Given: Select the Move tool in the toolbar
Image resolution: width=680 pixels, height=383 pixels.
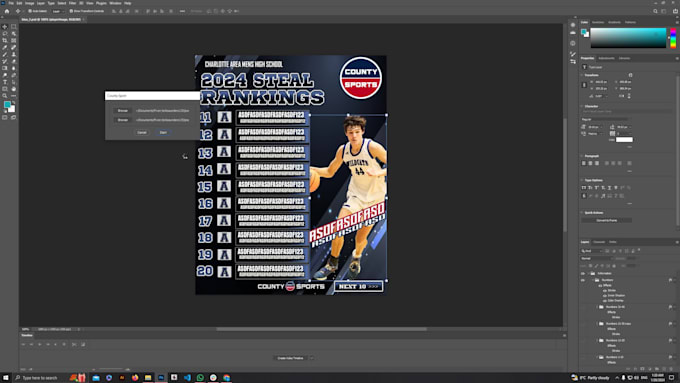Looking at the screenshot, I should pyautogui.click(x=5, y=26).
